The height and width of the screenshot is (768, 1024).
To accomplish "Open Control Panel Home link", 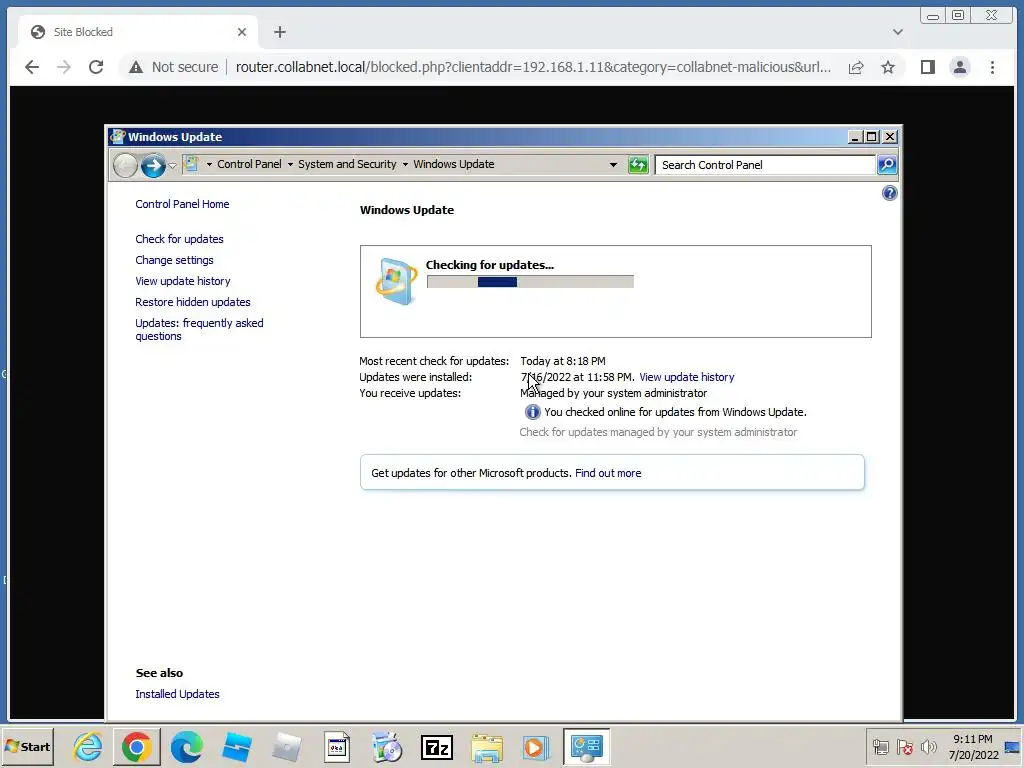I will [x=182, y=204].
